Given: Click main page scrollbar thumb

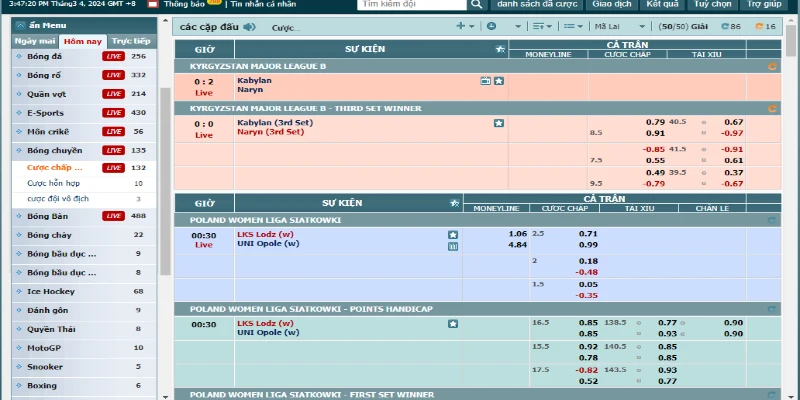Looking at the screenshot, I should [791, 40].
